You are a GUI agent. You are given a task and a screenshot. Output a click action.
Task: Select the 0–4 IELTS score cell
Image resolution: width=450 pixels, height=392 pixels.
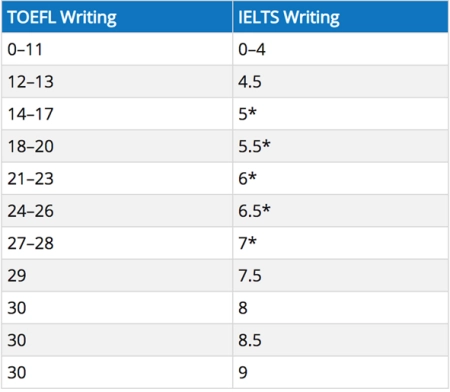340,49
